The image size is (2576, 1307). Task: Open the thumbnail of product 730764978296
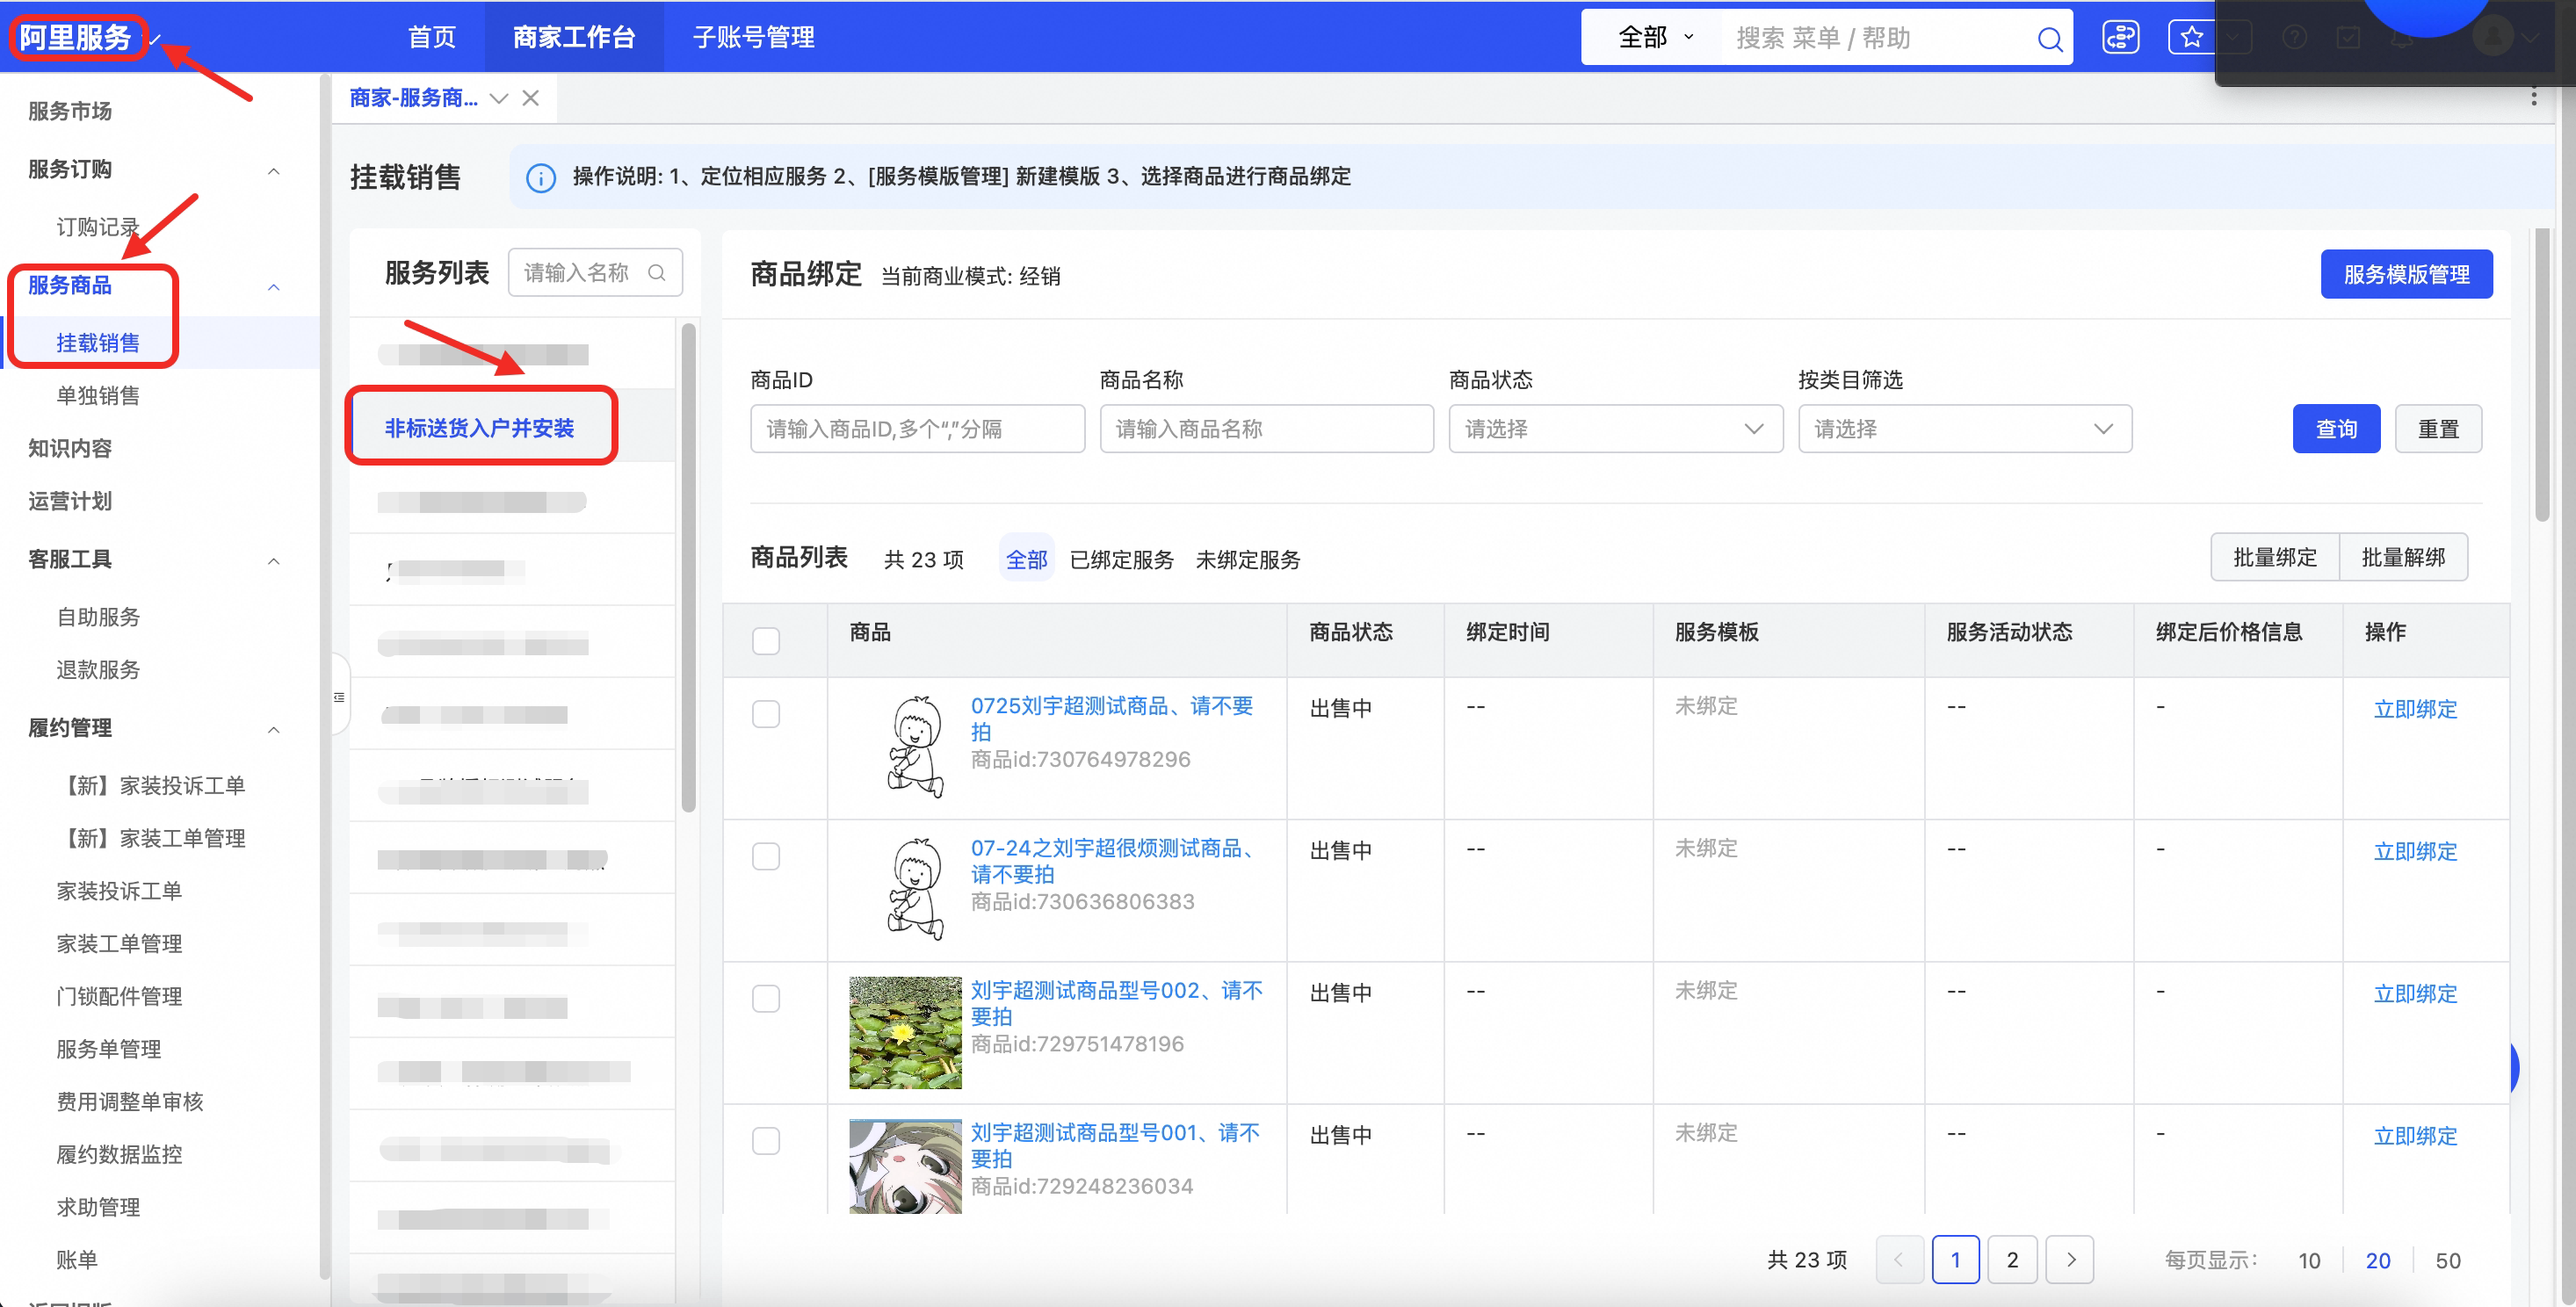pyautogui.click(x=914, y=747)
